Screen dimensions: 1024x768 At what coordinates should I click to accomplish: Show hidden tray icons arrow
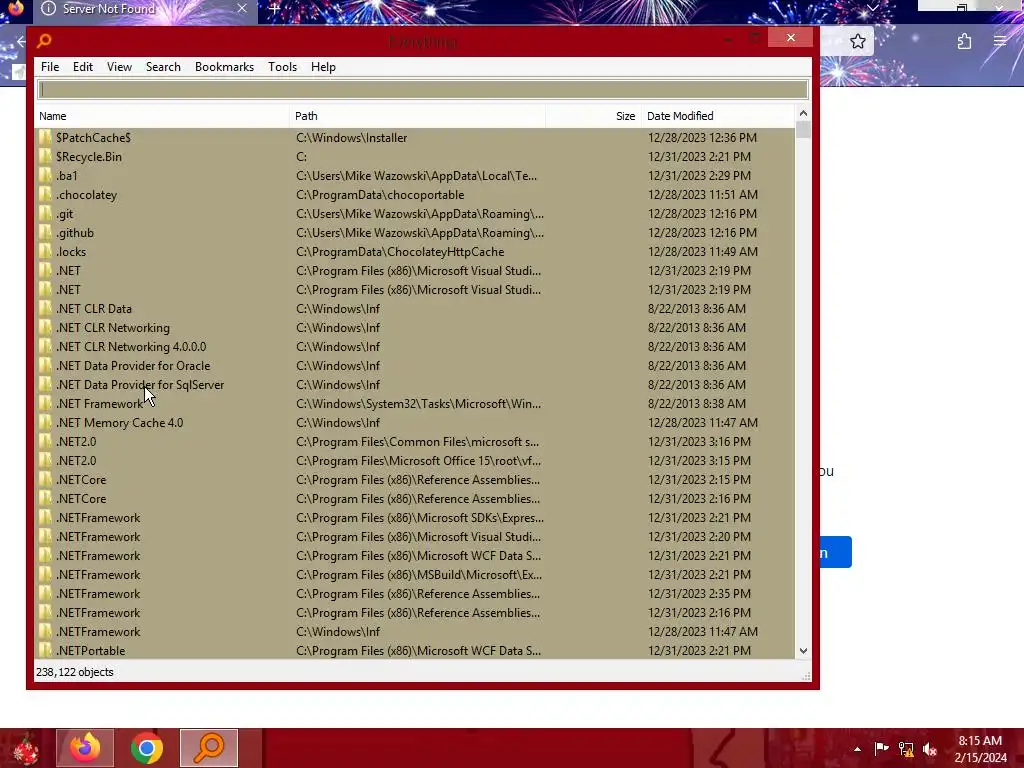857,749
